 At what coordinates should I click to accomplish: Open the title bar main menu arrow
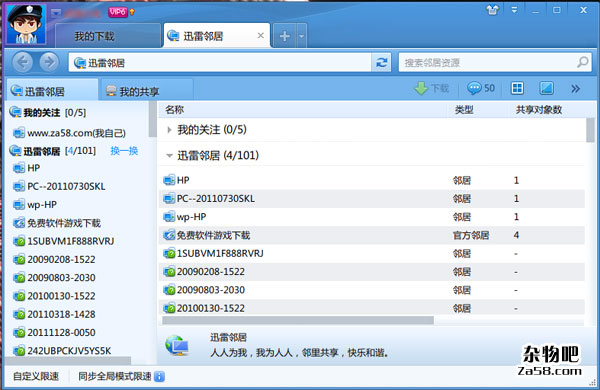click(x=514, y=10)
